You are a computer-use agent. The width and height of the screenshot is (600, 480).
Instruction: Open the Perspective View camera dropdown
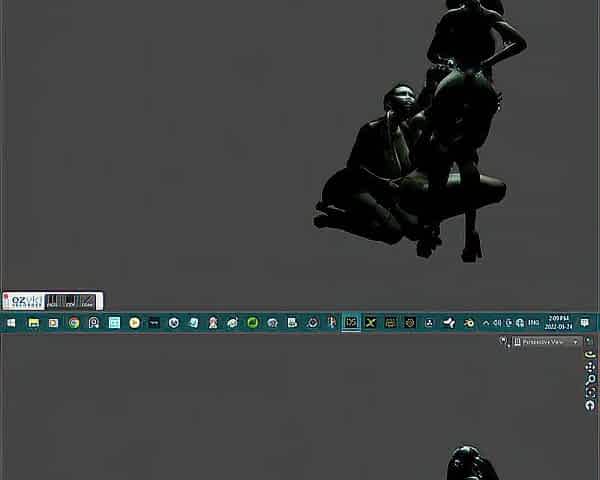coord(546,342)
